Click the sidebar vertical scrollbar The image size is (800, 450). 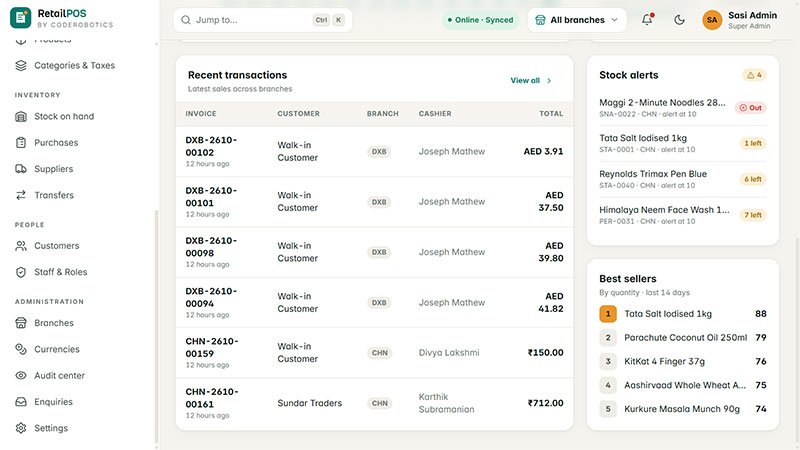click(156, 327)
